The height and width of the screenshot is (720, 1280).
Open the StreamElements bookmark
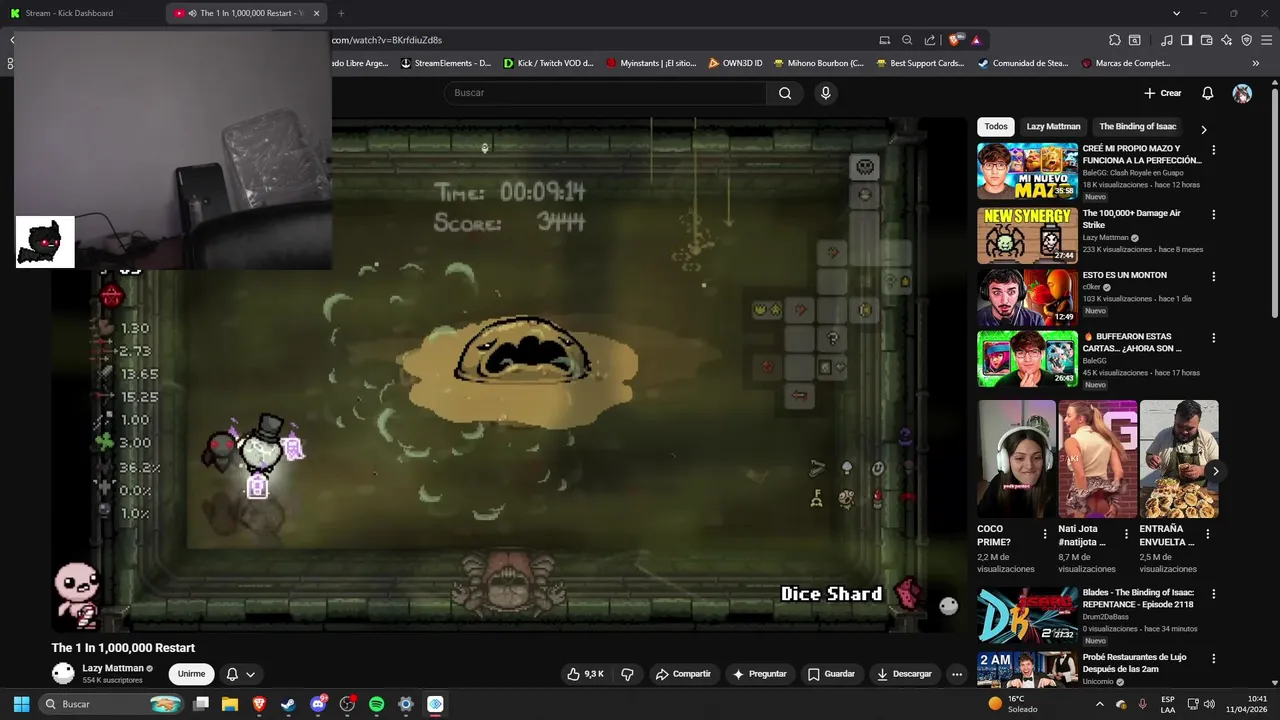point(446,63)
